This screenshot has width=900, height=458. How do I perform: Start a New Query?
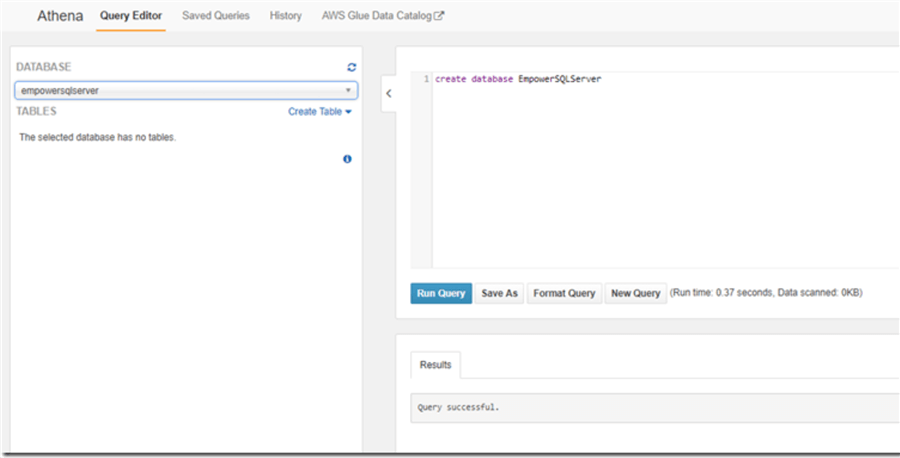[635, 293]
